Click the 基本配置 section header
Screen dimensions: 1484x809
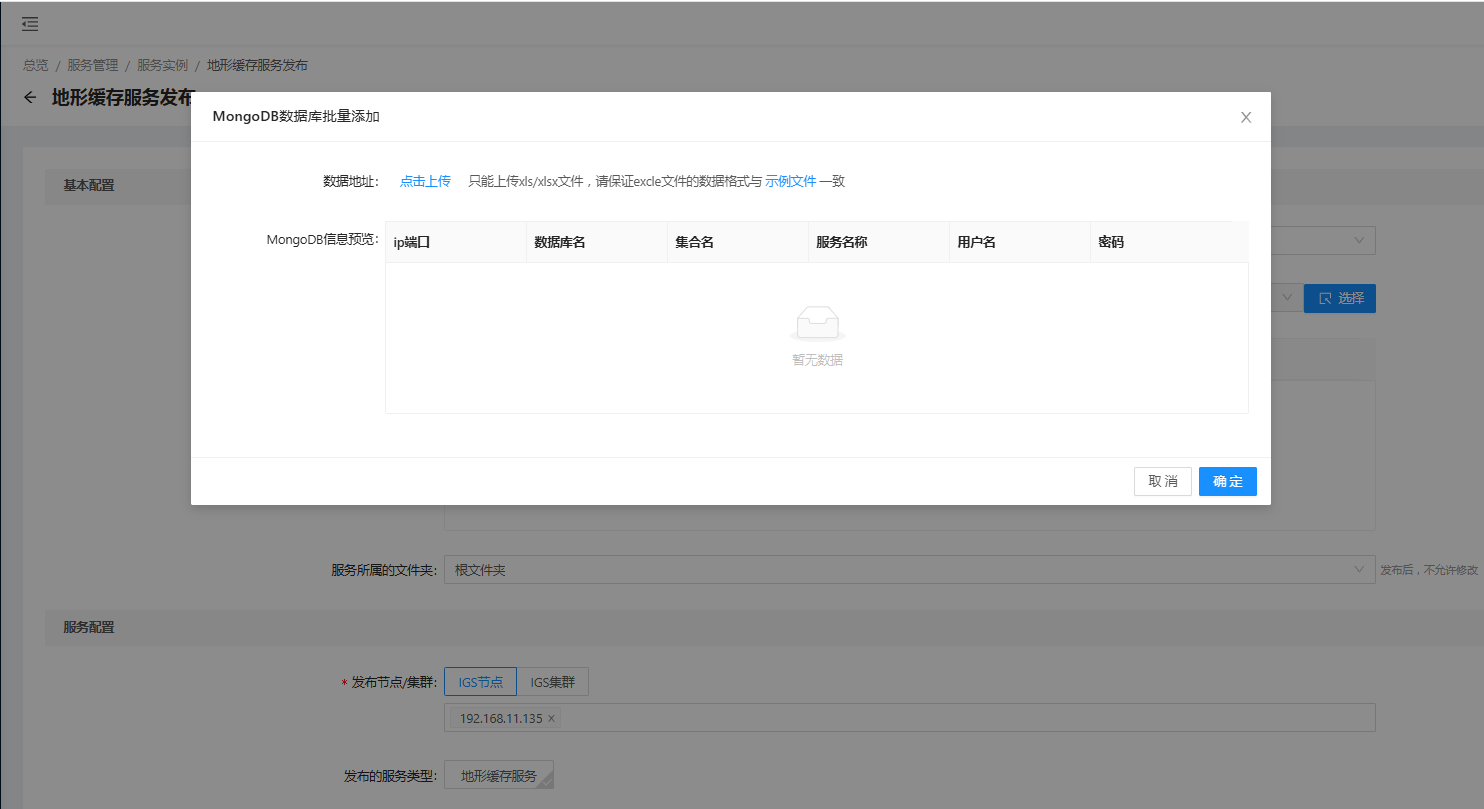click(89, 185)
